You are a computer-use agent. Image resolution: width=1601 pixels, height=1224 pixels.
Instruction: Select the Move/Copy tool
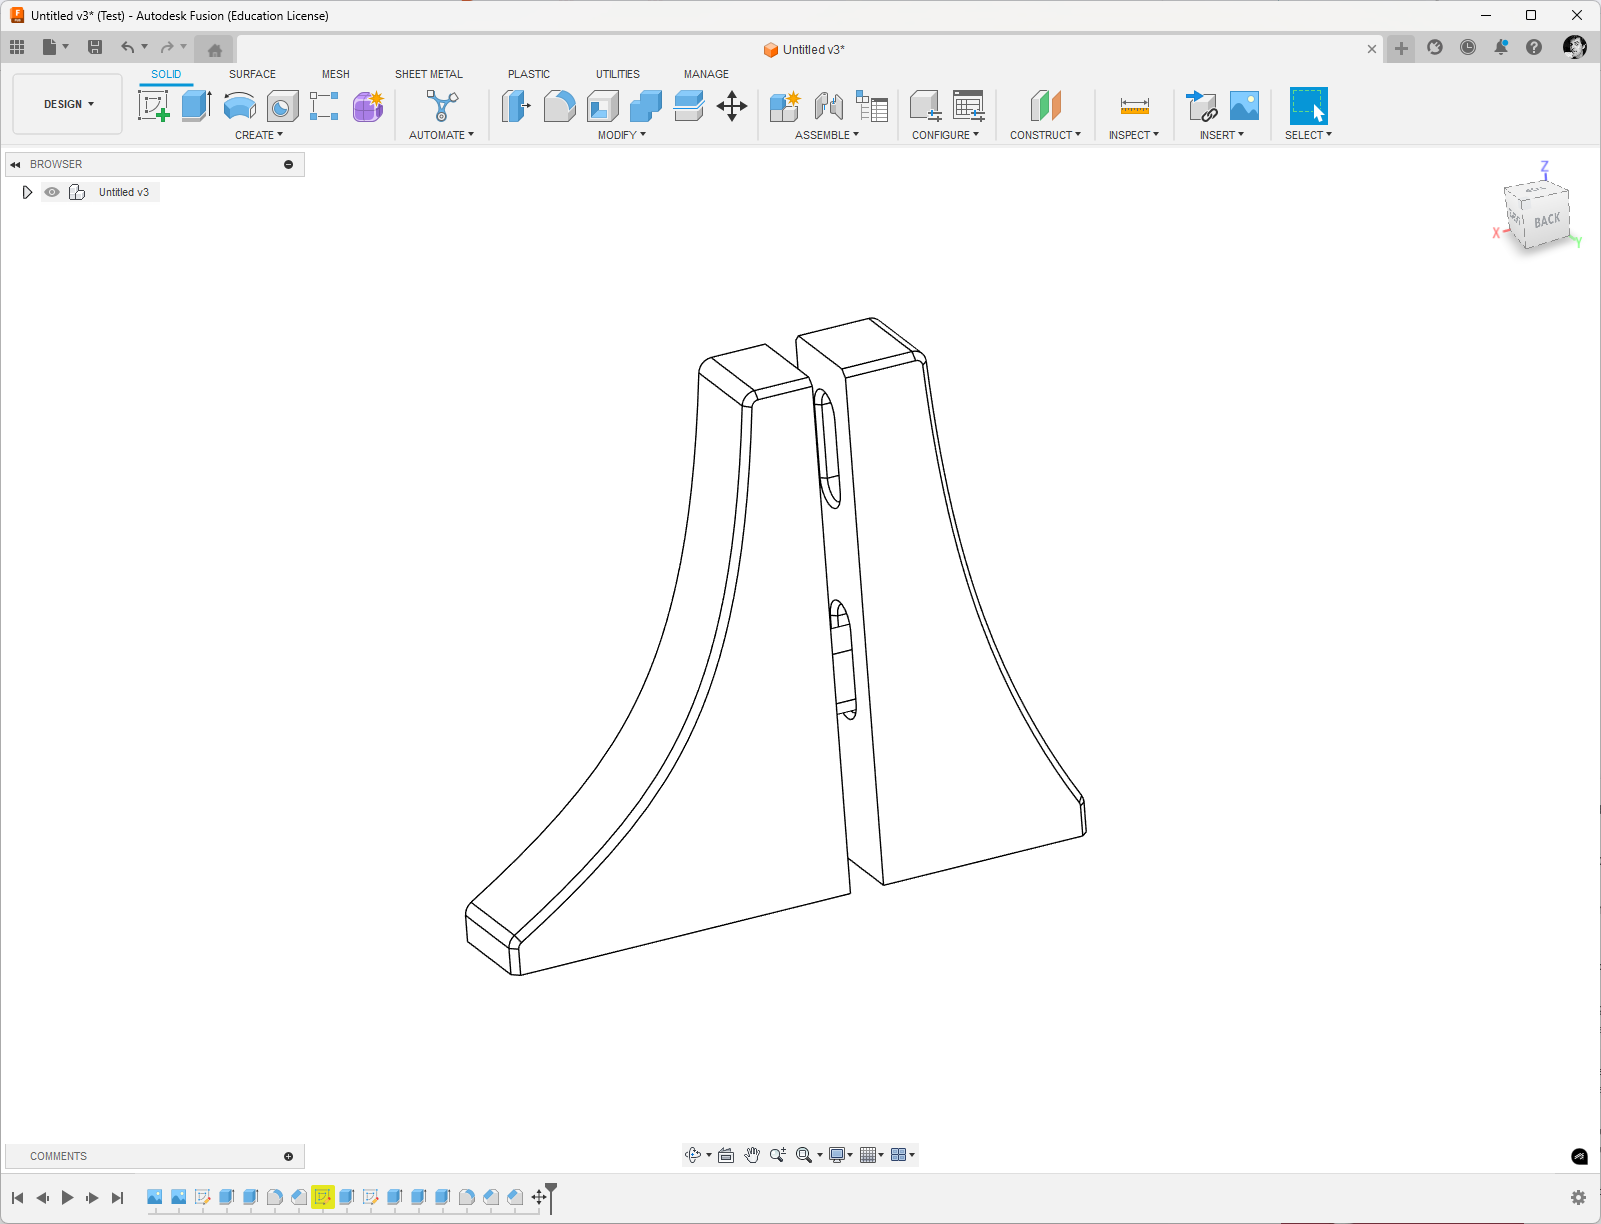tap(732, 106)
